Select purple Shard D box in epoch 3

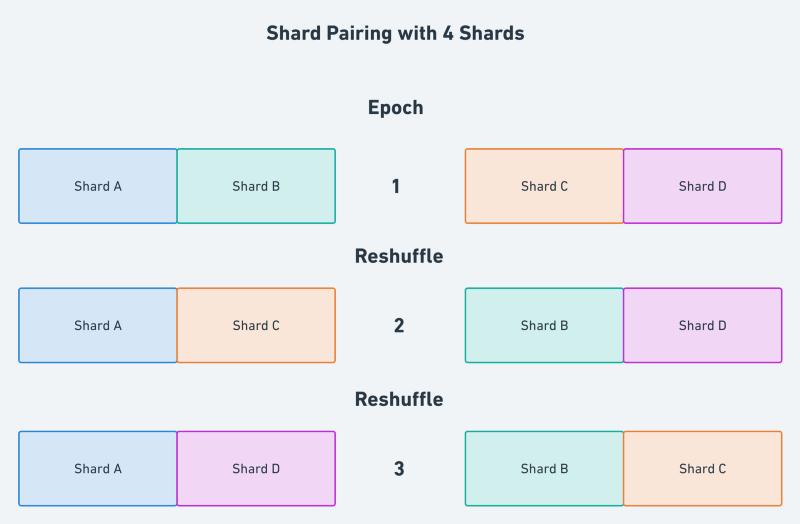[x=256, y=468]
